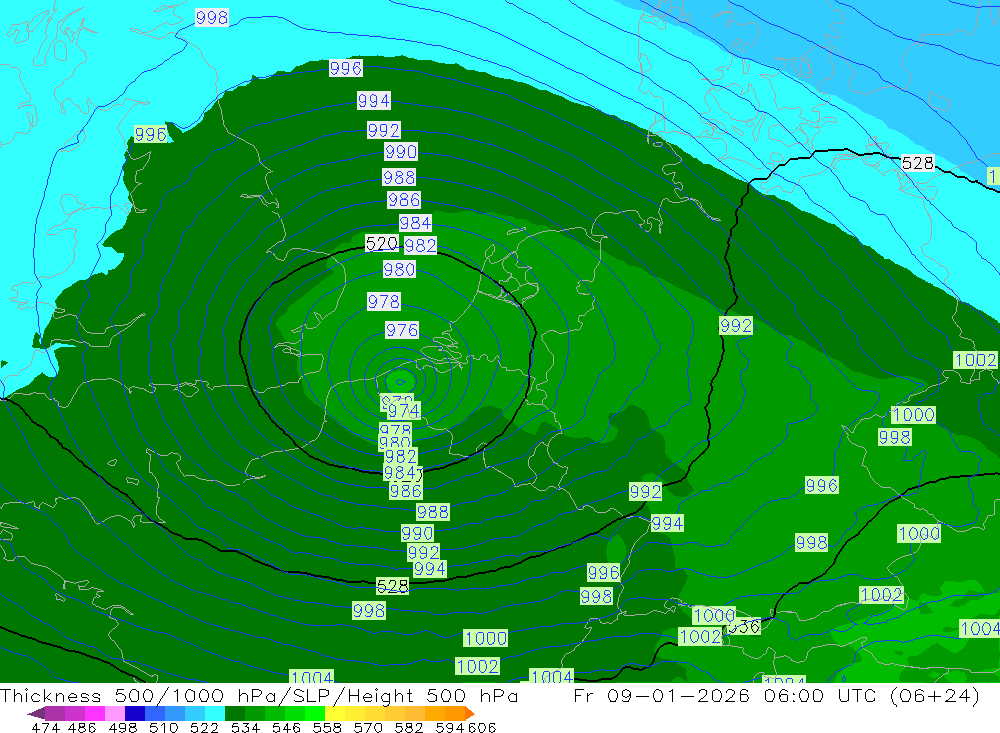Select the first yellow swatch after green
1000x733 pixels.
point(335,713)
